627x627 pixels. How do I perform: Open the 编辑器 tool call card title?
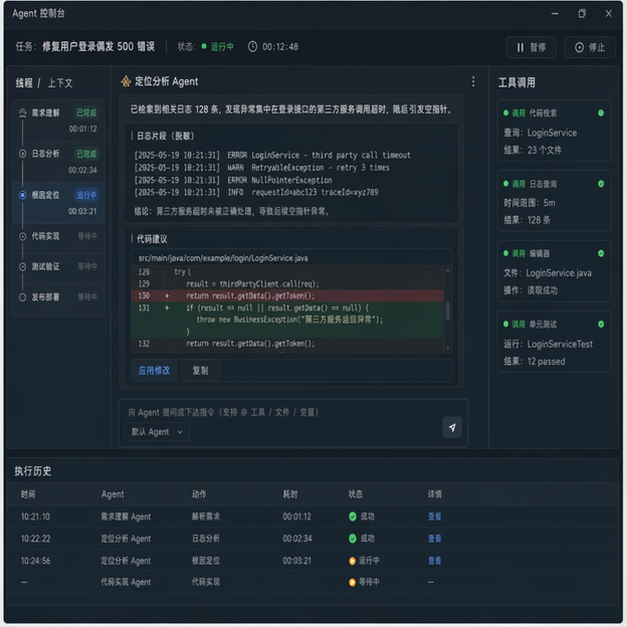(x=539, y=254)
